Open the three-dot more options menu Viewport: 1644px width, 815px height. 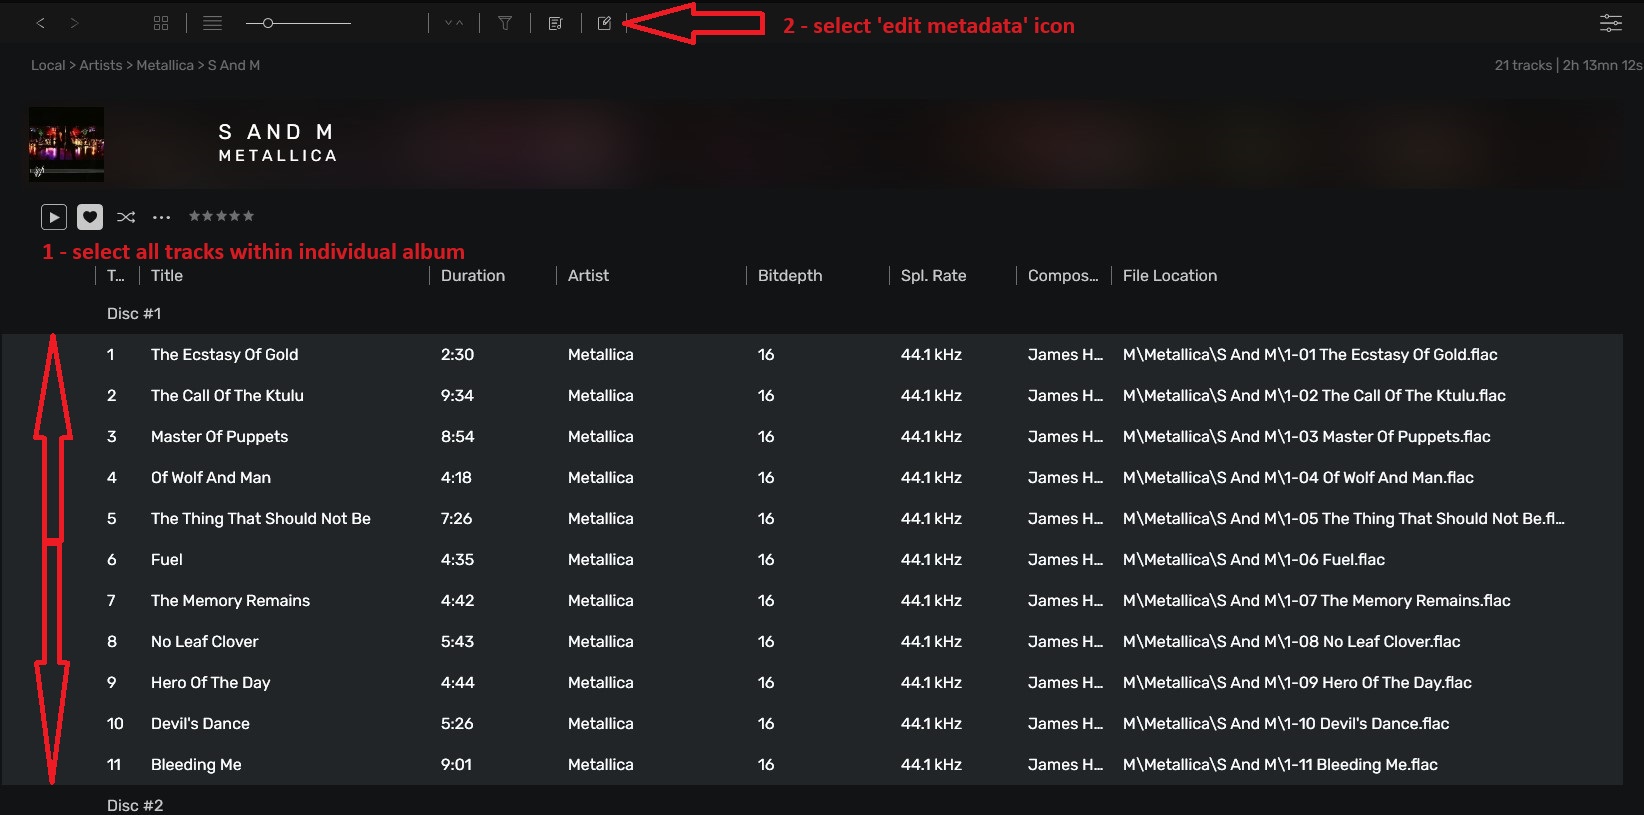tap(161, 216)
